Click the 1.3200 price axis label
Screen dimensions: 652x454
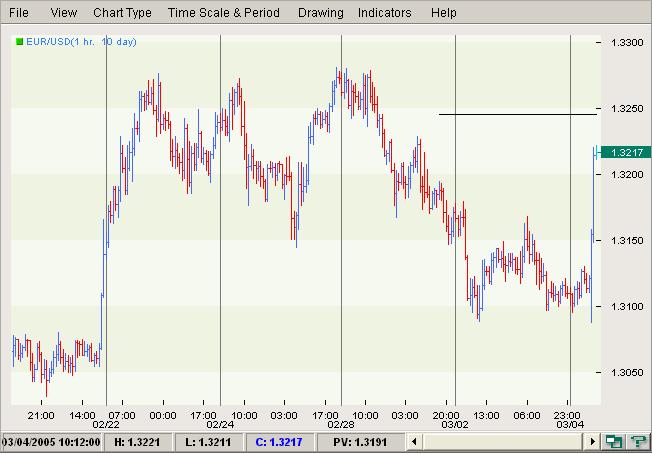point(627,174)
